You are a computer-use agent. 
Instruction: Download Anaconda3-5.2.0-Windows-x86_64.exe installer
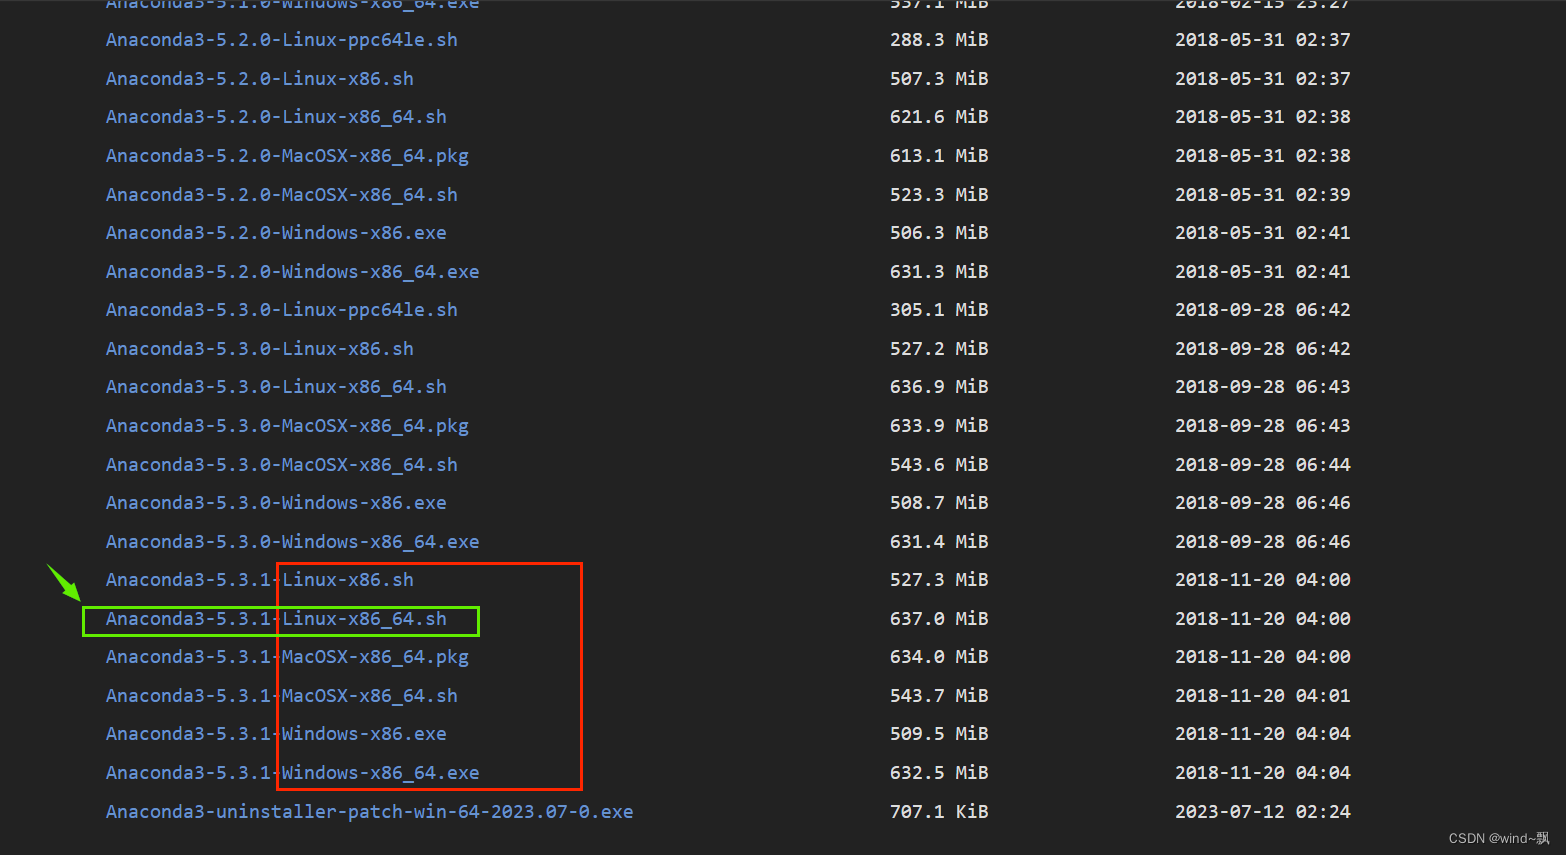click(292, 271)
